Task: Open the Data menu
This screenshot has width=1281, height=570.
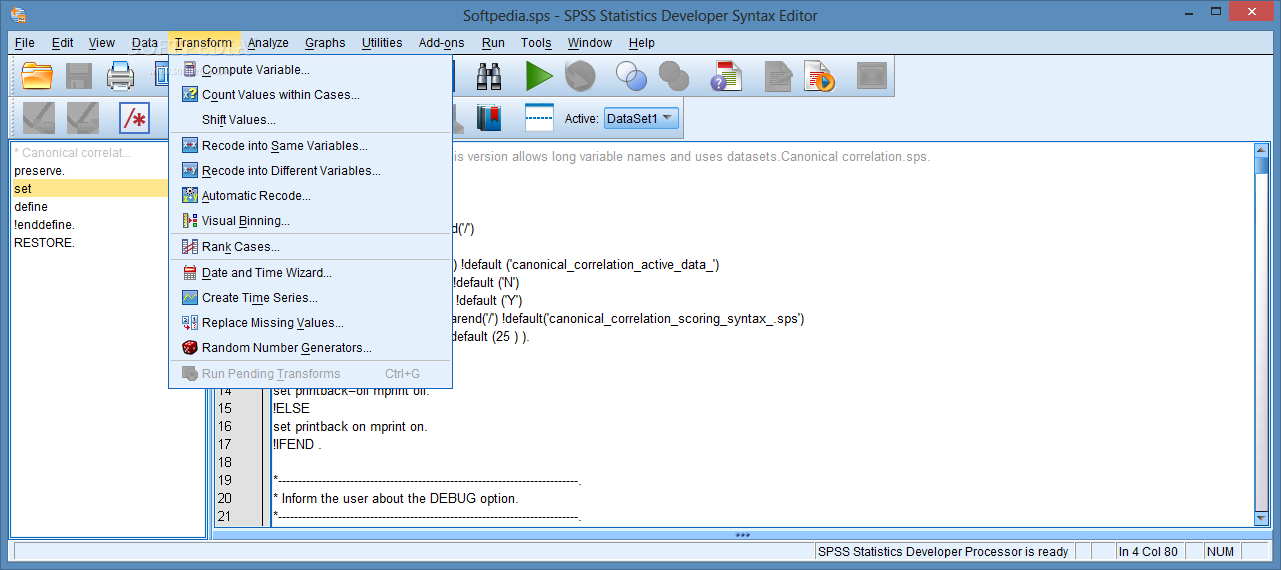Action: (x=144, y=43)
